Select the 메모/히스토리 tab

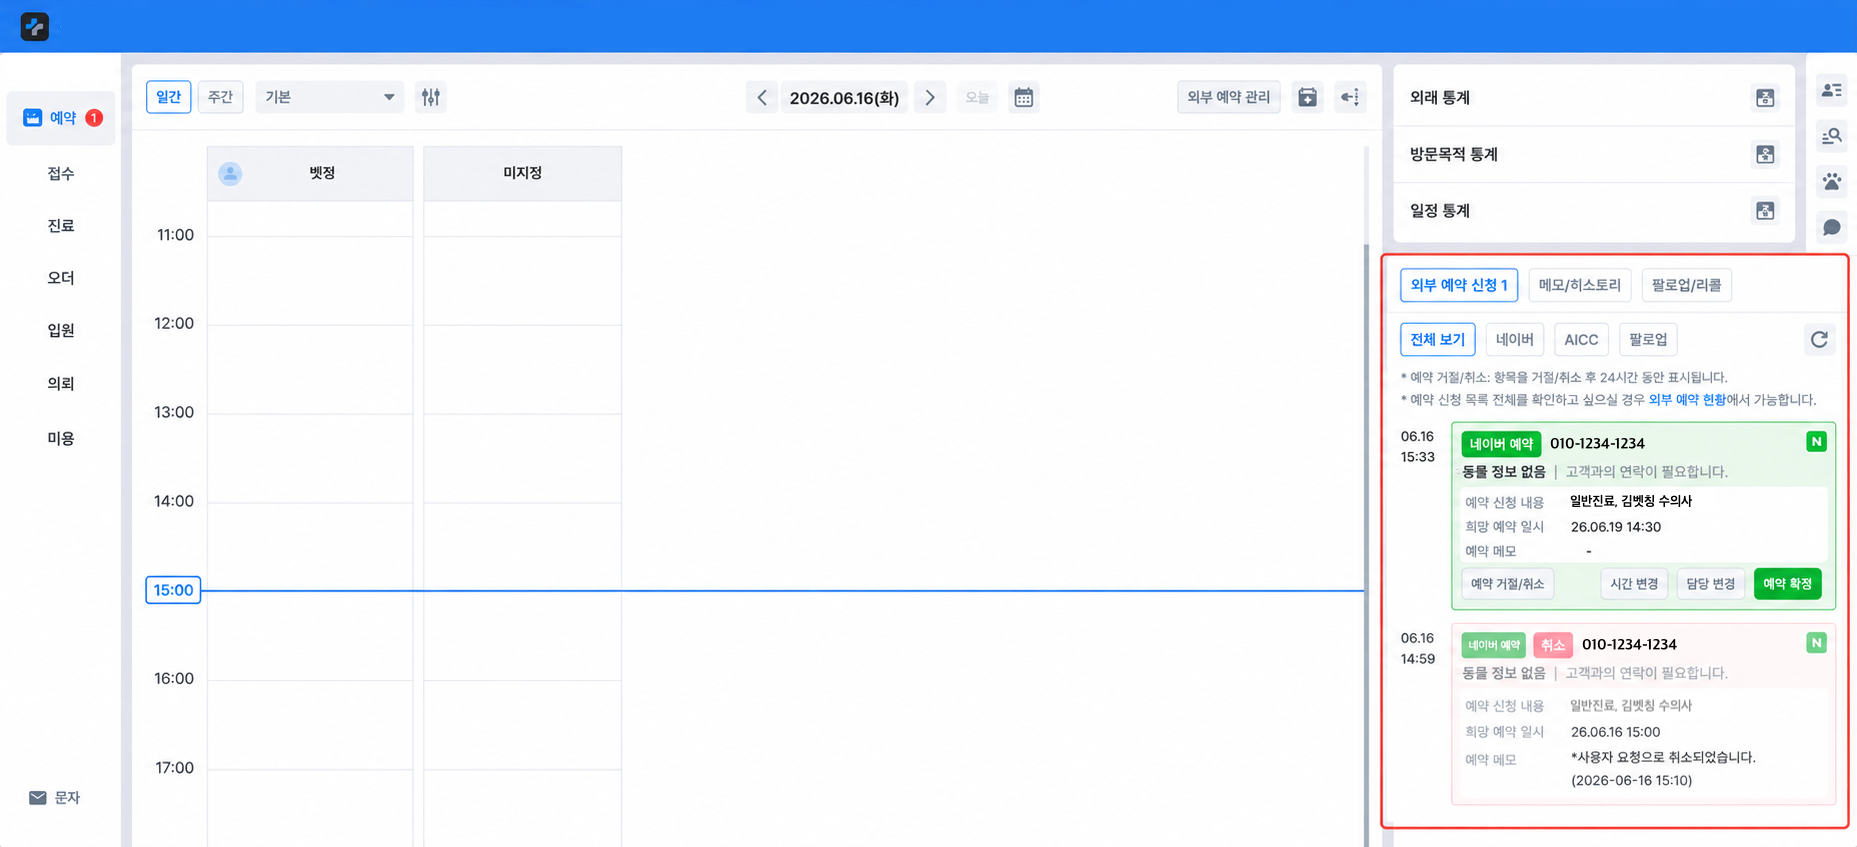[x=1580, y=285]
